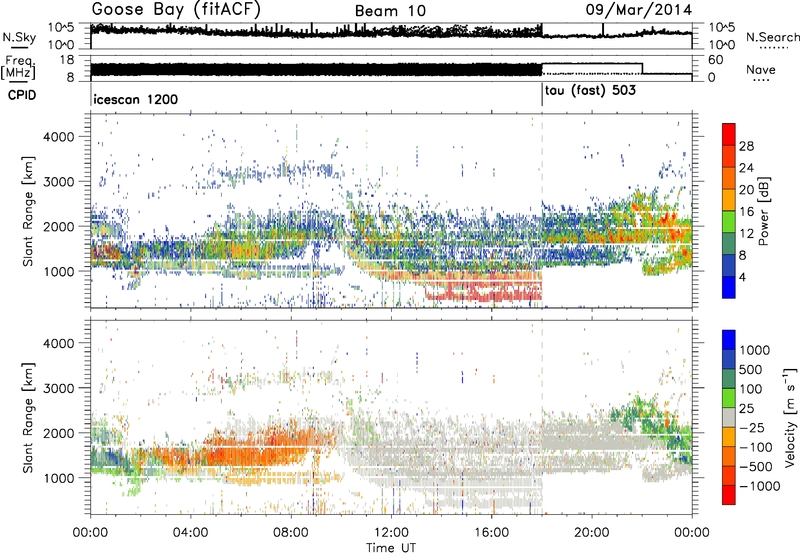Click the '08:00' time axis tick label
The height and width of the screenshot is (554, 800).
coord(291,533)
